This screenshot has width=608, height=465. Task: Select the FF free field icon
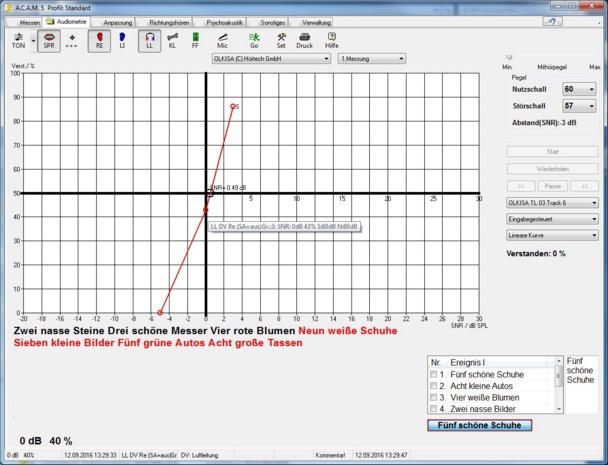196,40
